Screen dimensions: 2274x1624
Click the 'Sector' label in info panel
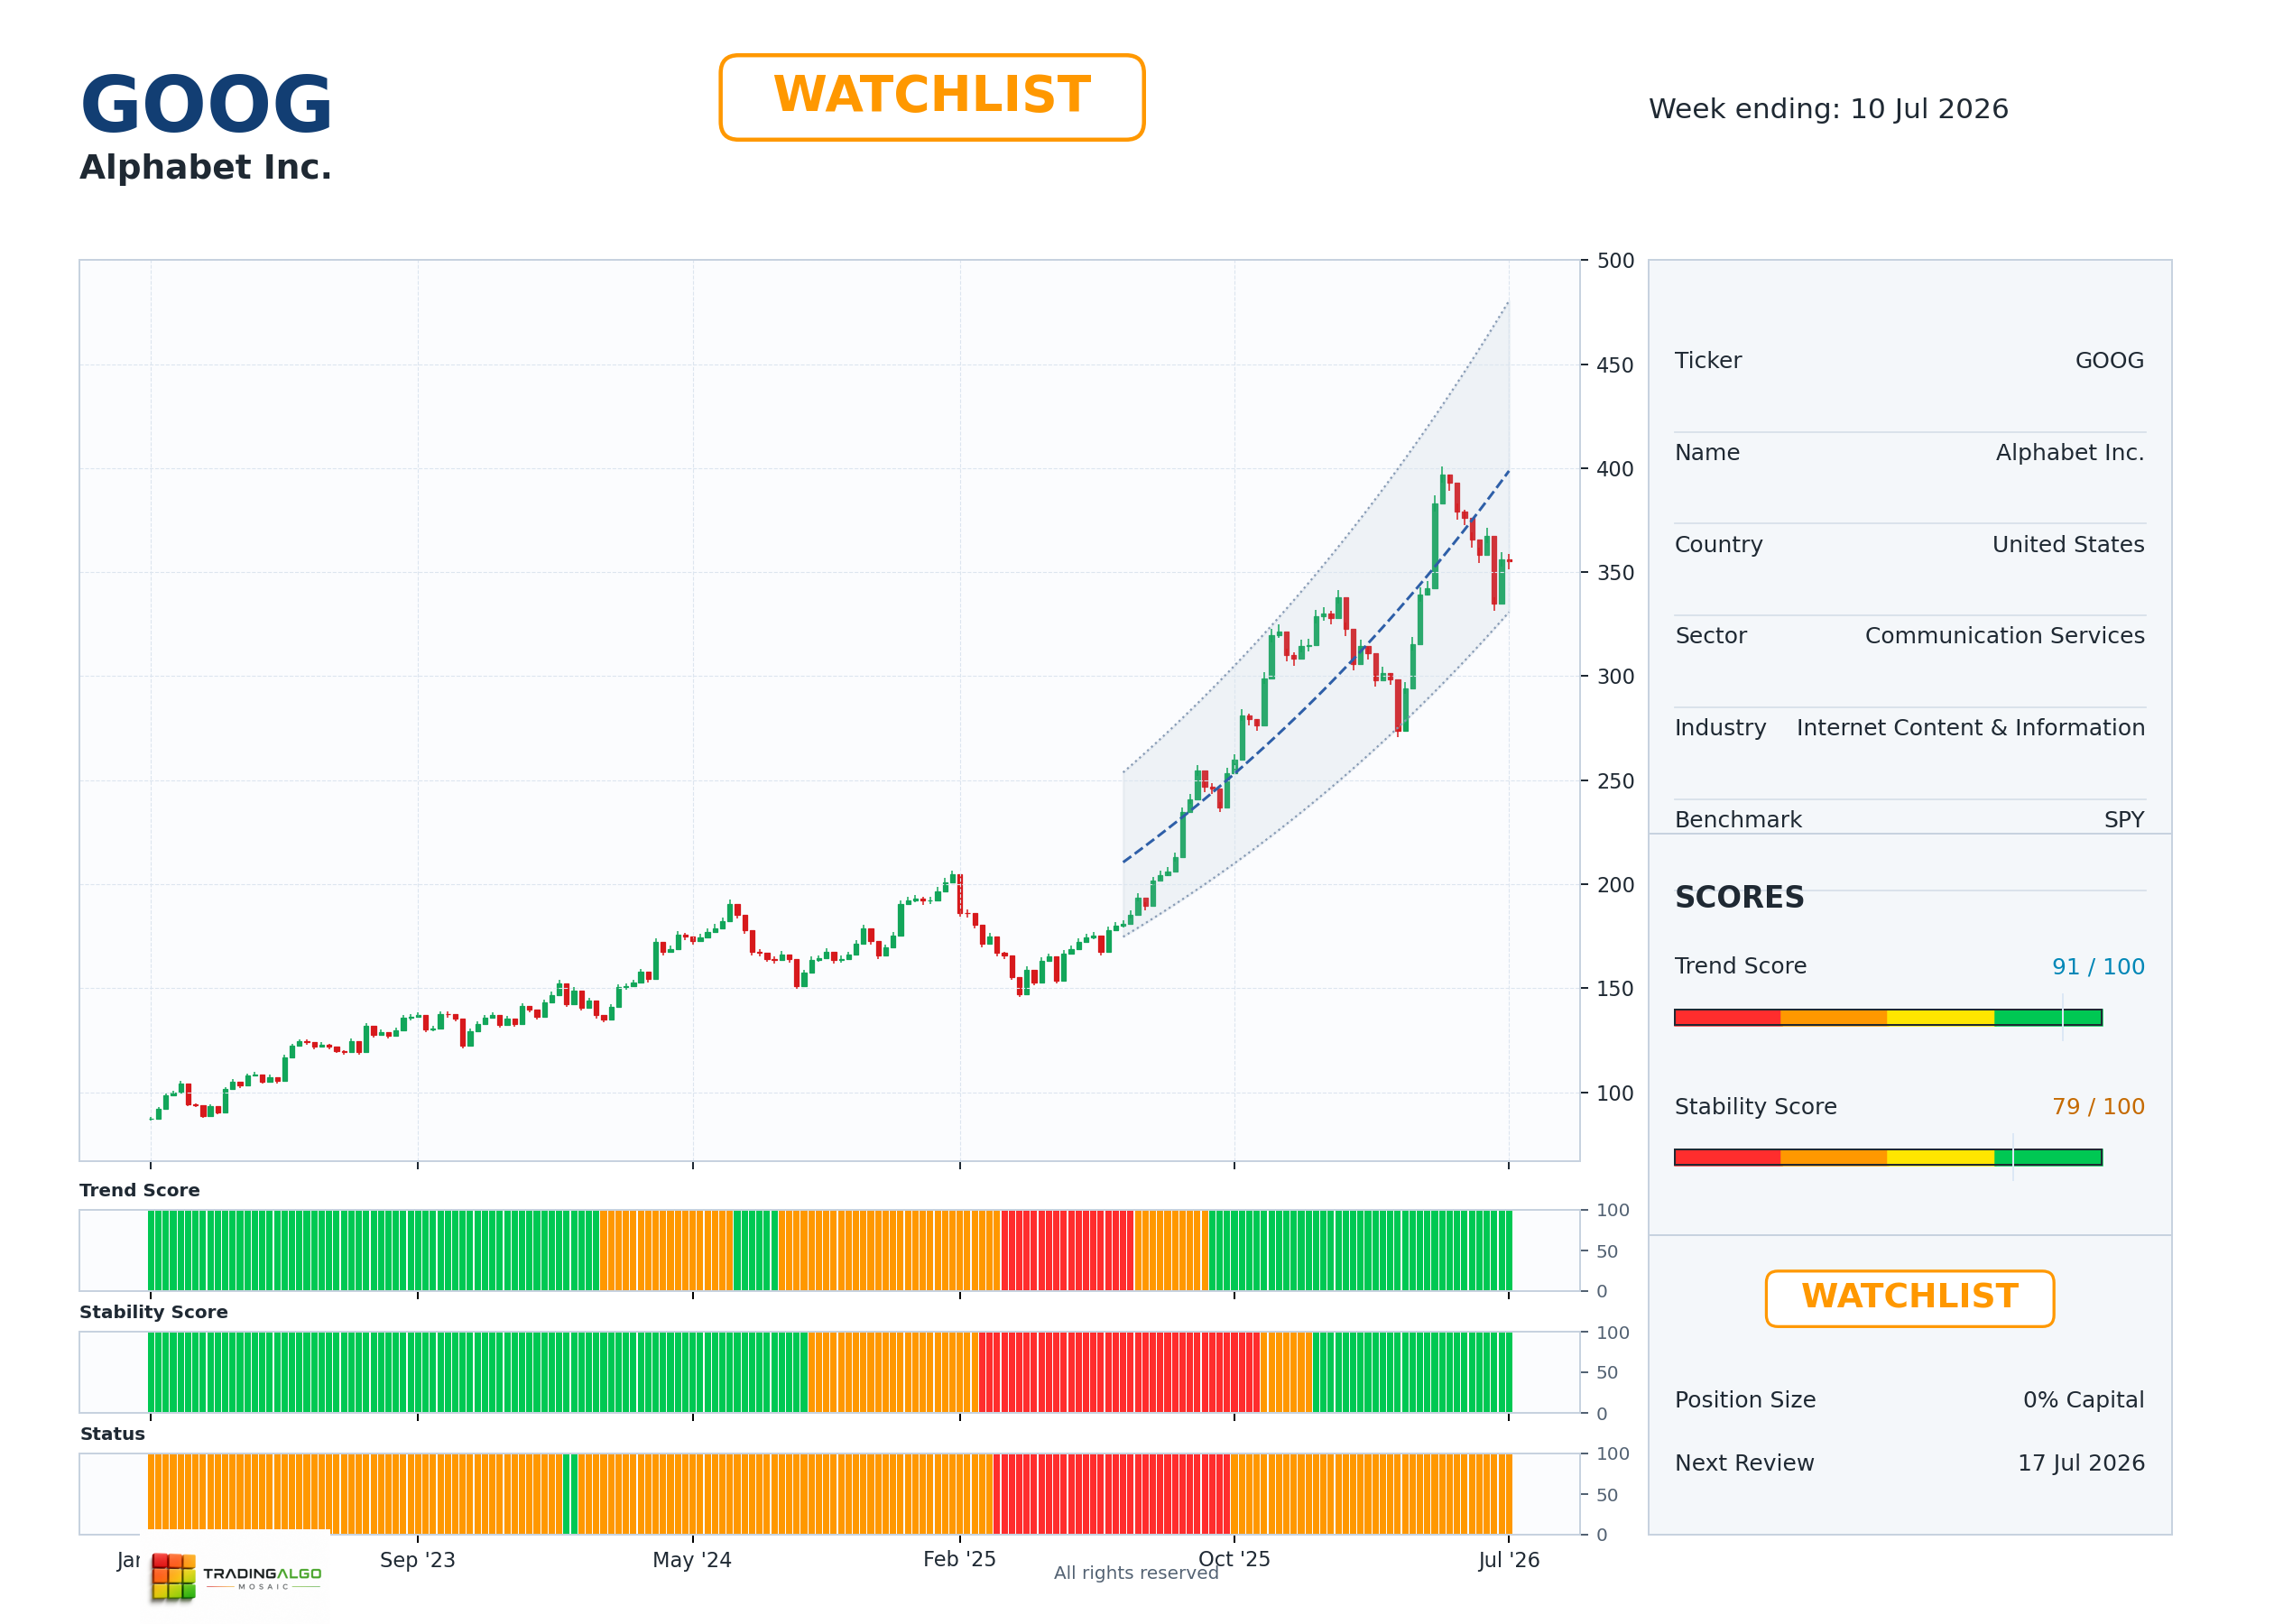(1710, 636)
